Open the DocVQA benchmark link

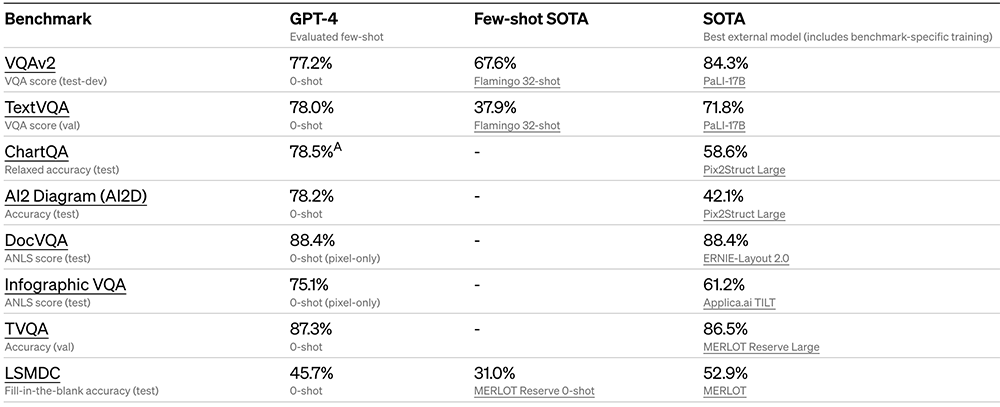point(38,240)
